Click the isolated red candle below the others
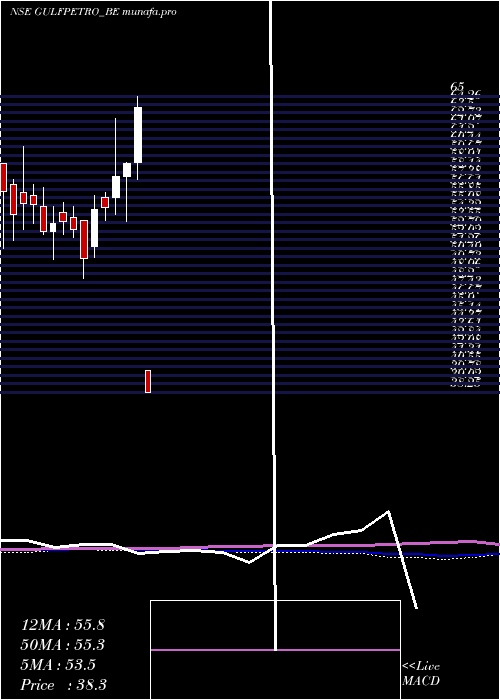The width and height of the screenshot is (500, 700). (x=148, y=381)
